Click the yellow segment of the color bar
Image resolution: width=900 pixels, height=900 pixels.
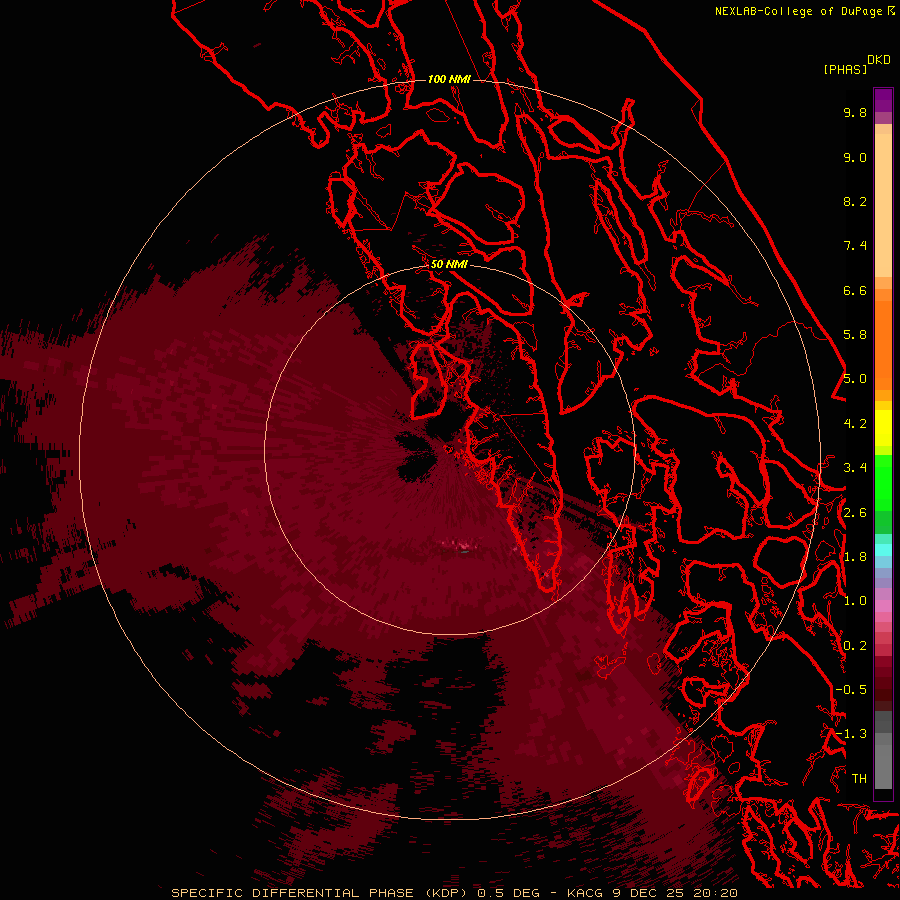(883, 428)
